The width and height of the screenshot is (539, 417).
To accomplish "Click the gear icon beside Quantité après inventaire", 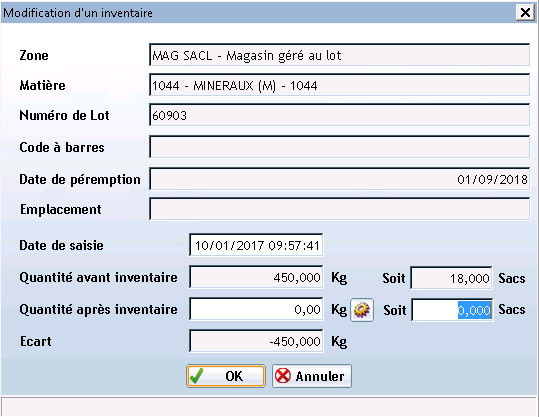I will (362, 310).
